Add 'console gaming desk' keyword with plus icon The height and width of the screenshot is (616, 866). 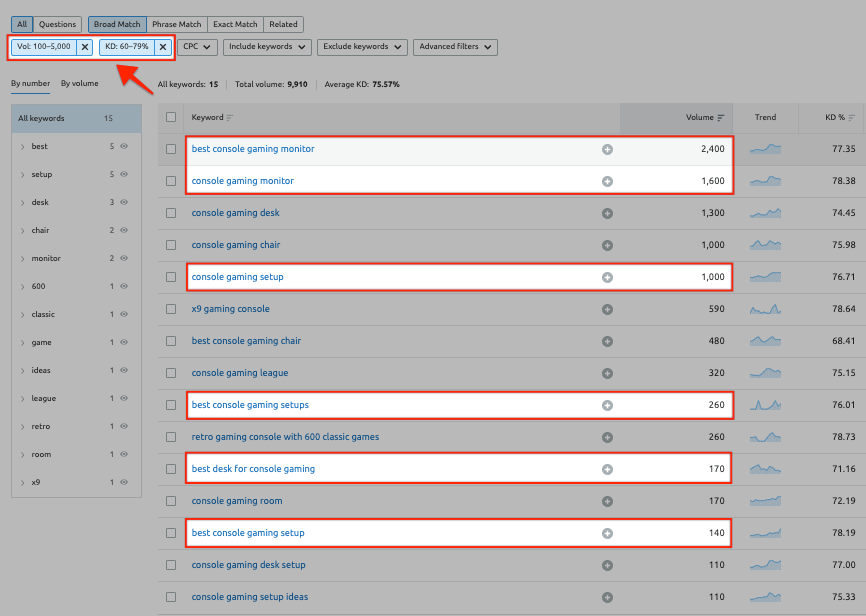(x=607, y=213)
